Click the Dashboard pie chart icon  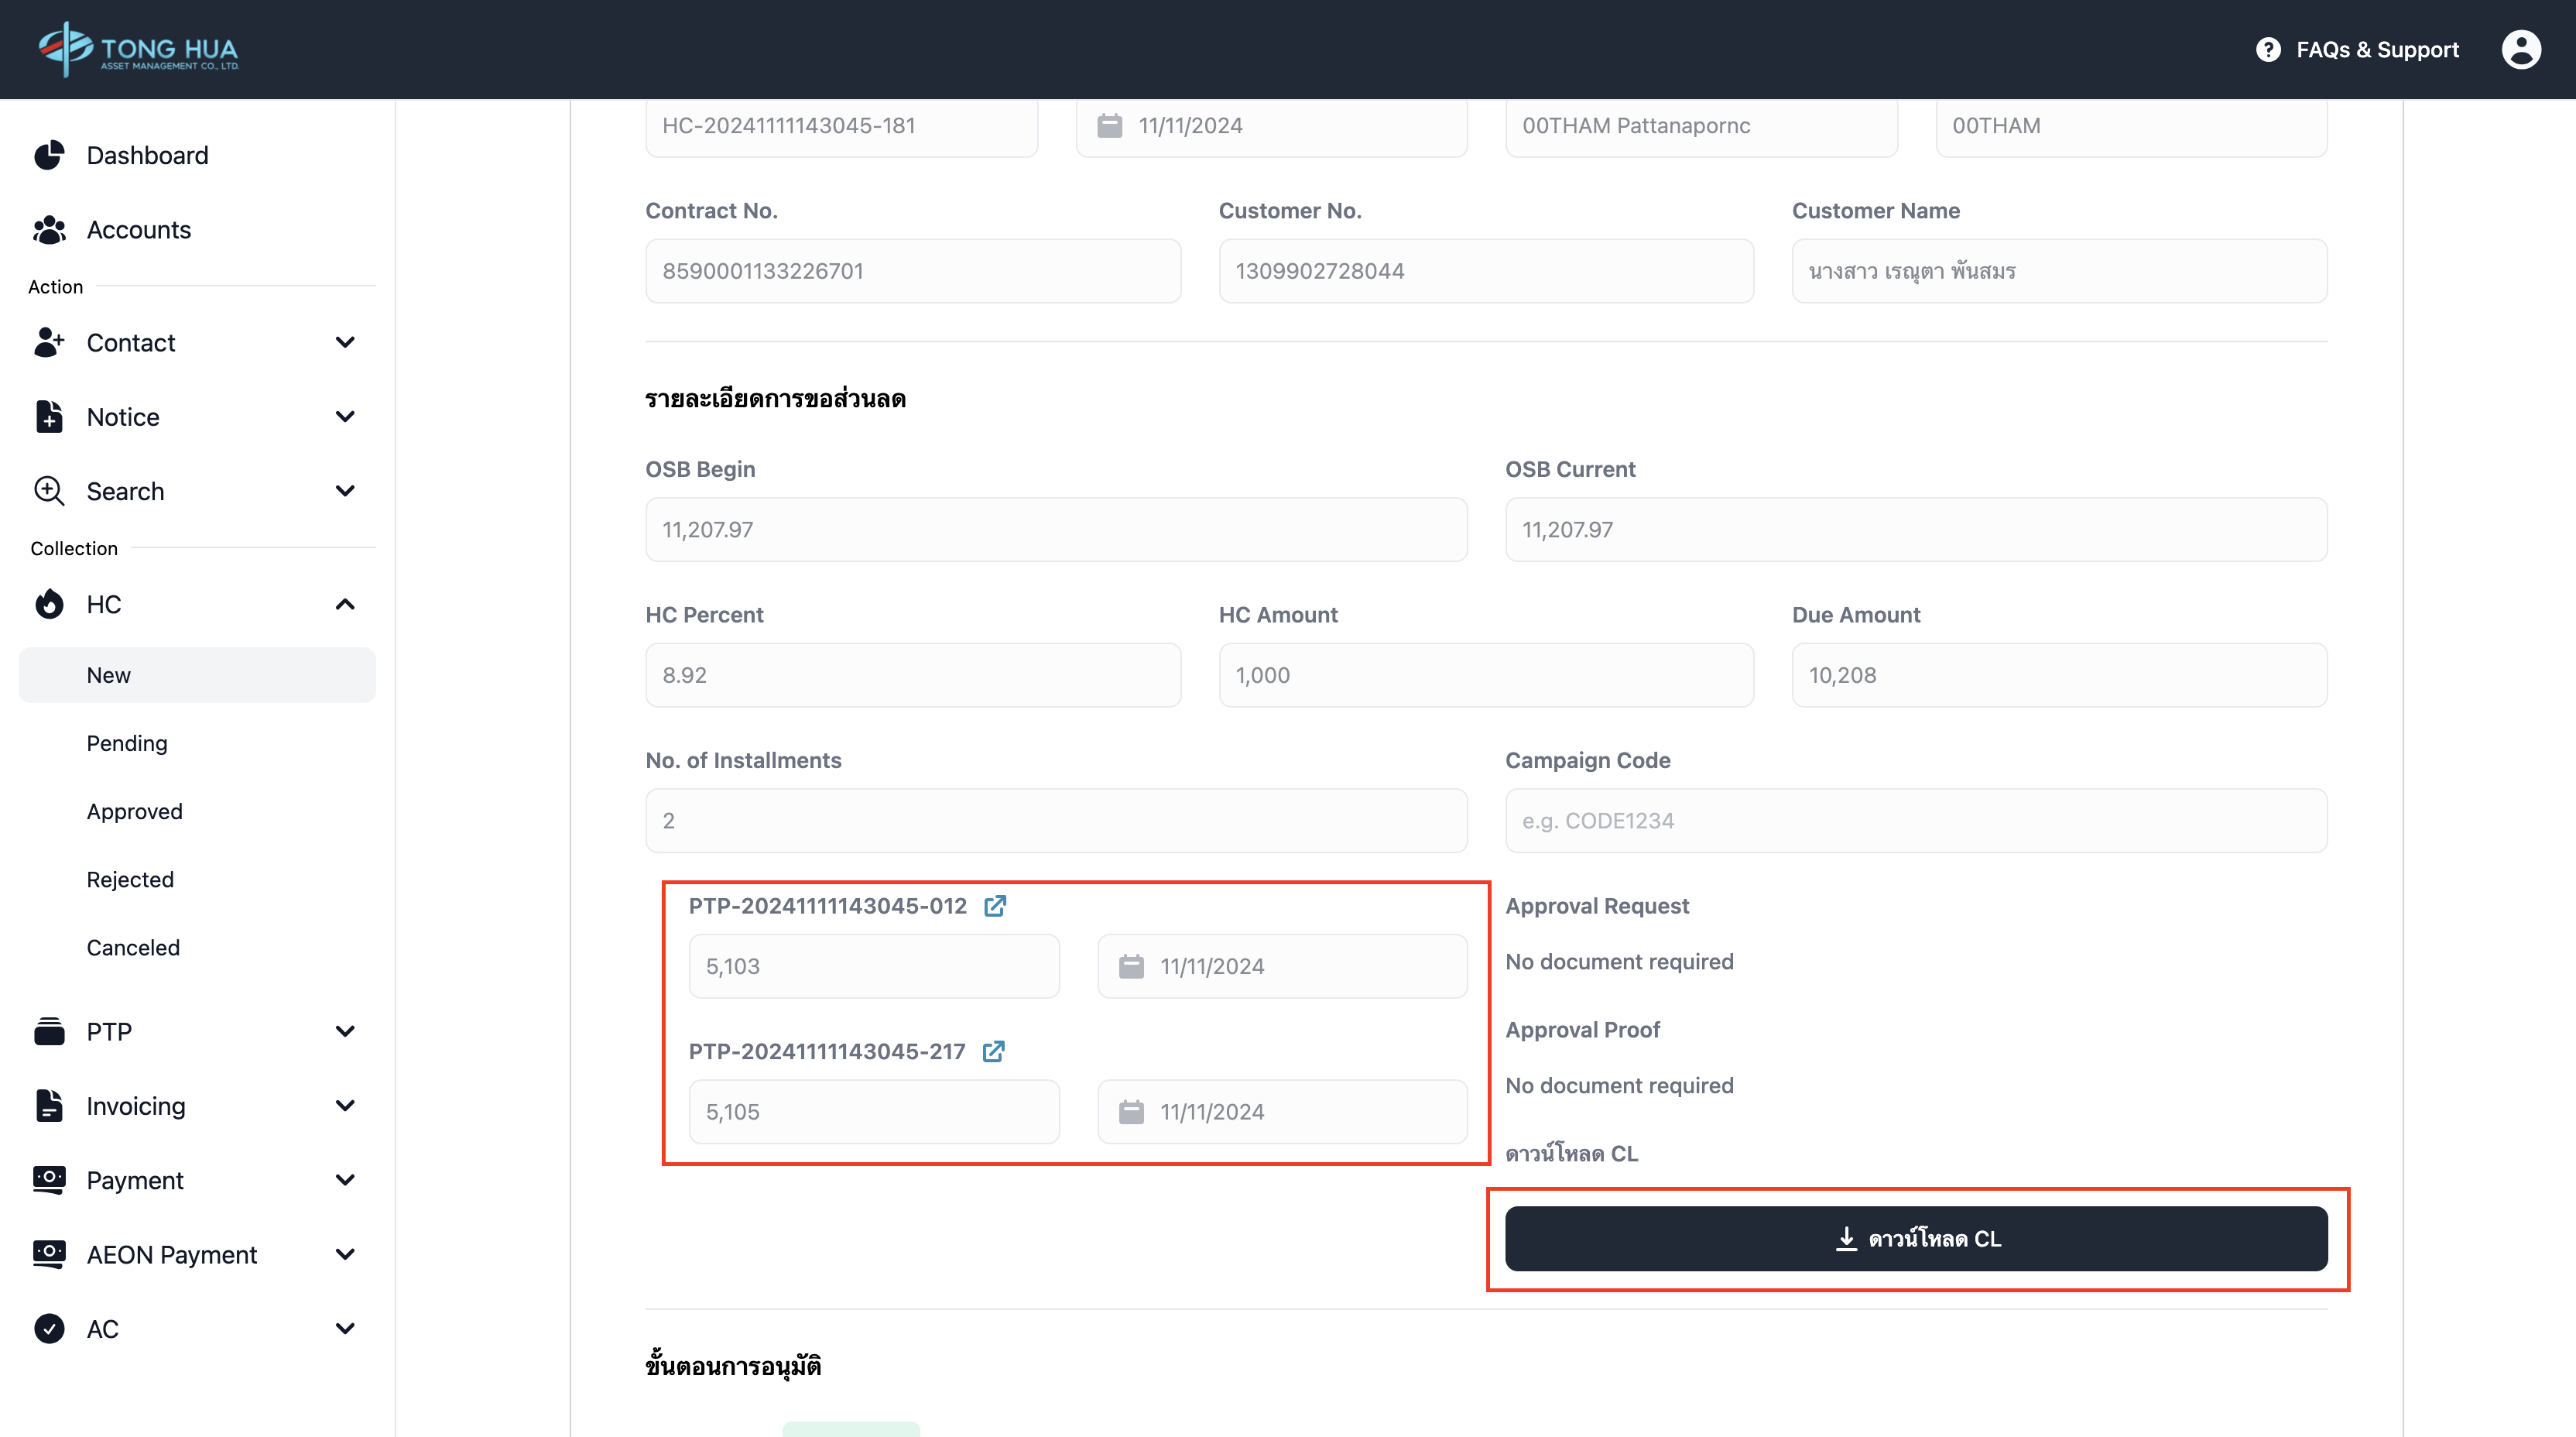(49, 155)
